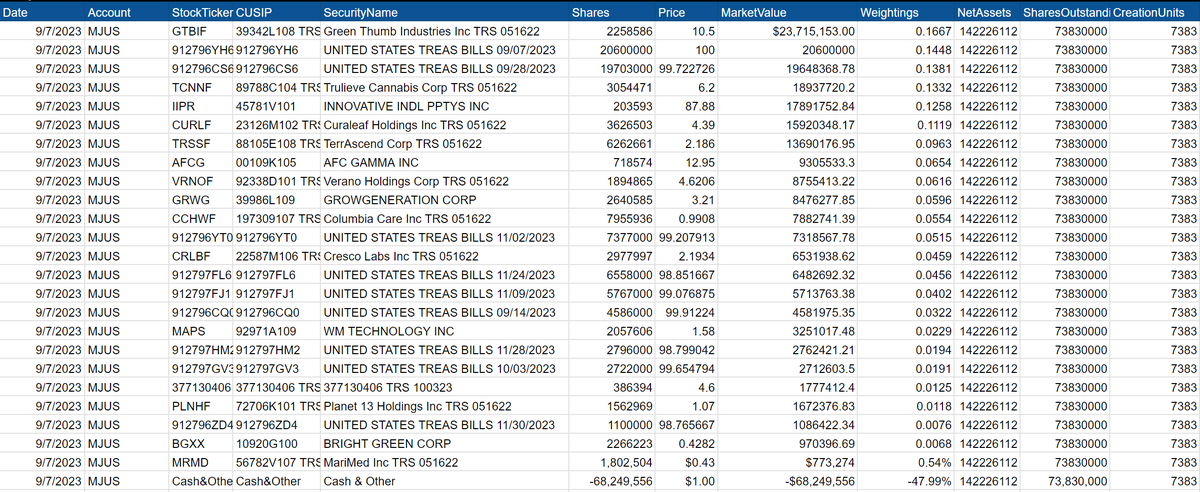Select the Price header cell
The width and height of the screenshot is (1200, 492).
672,13
